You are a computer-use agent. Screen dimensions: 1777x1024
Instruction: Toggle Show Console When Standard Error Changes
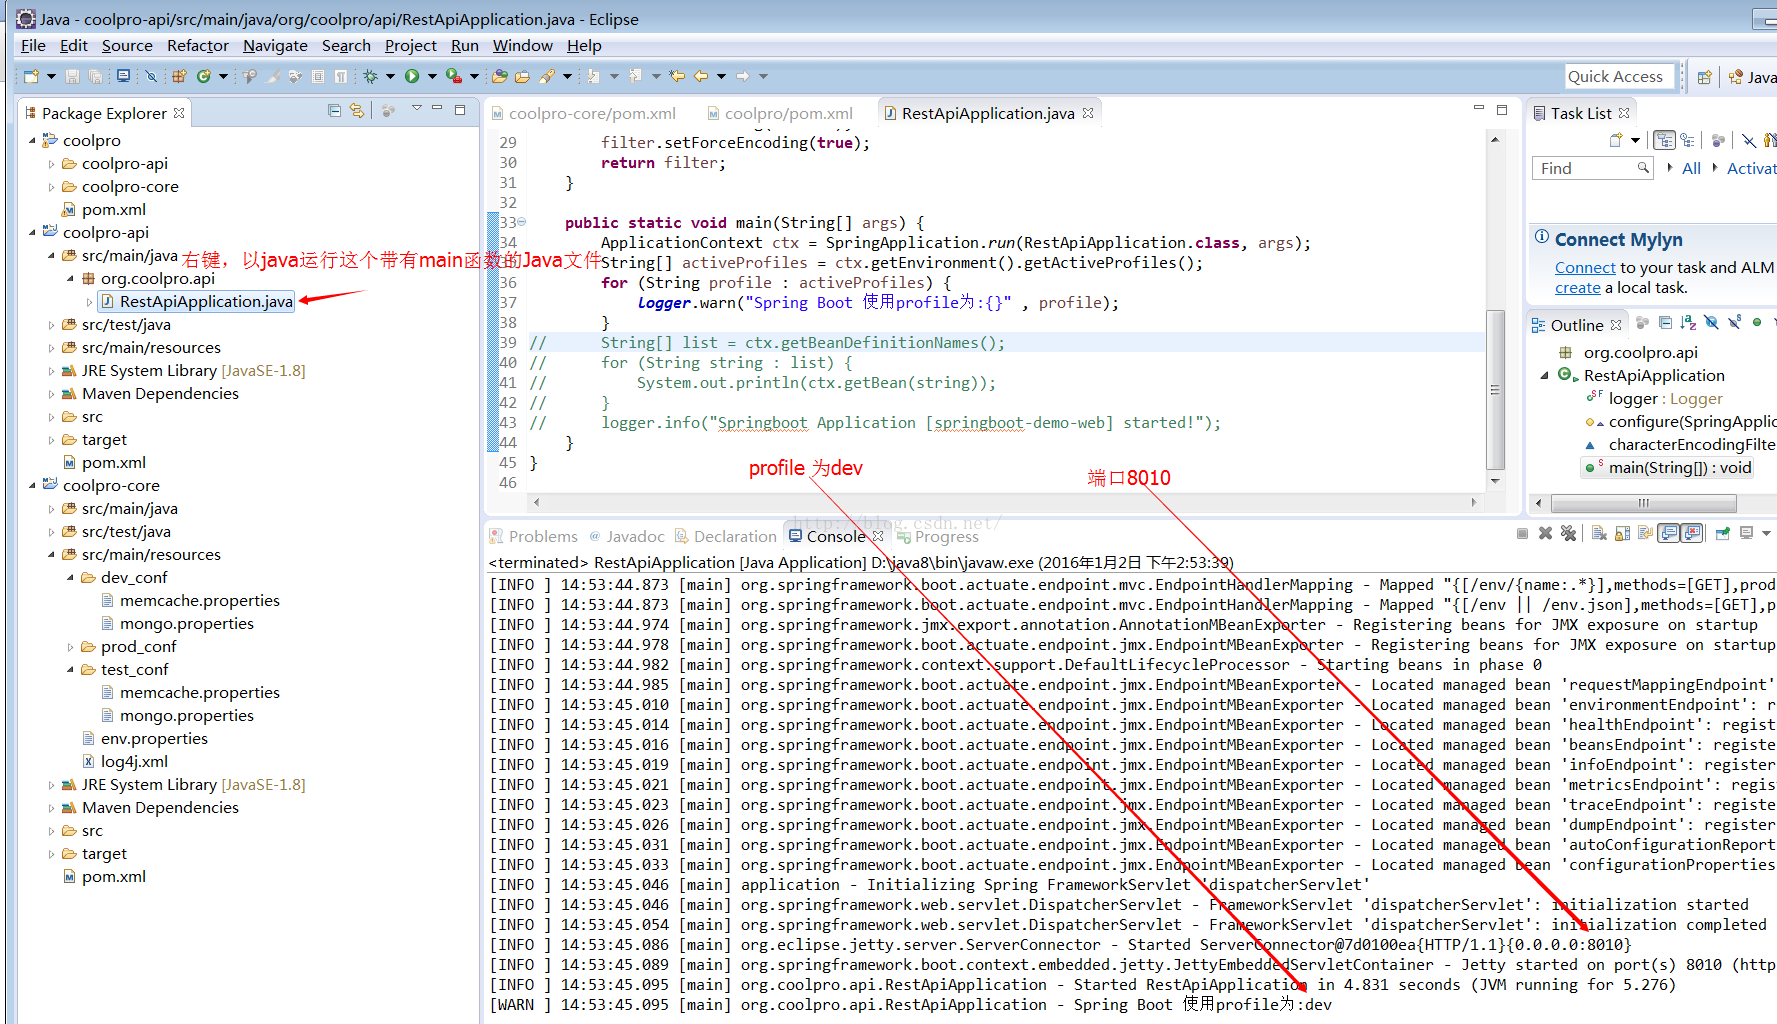(1692, 534)
